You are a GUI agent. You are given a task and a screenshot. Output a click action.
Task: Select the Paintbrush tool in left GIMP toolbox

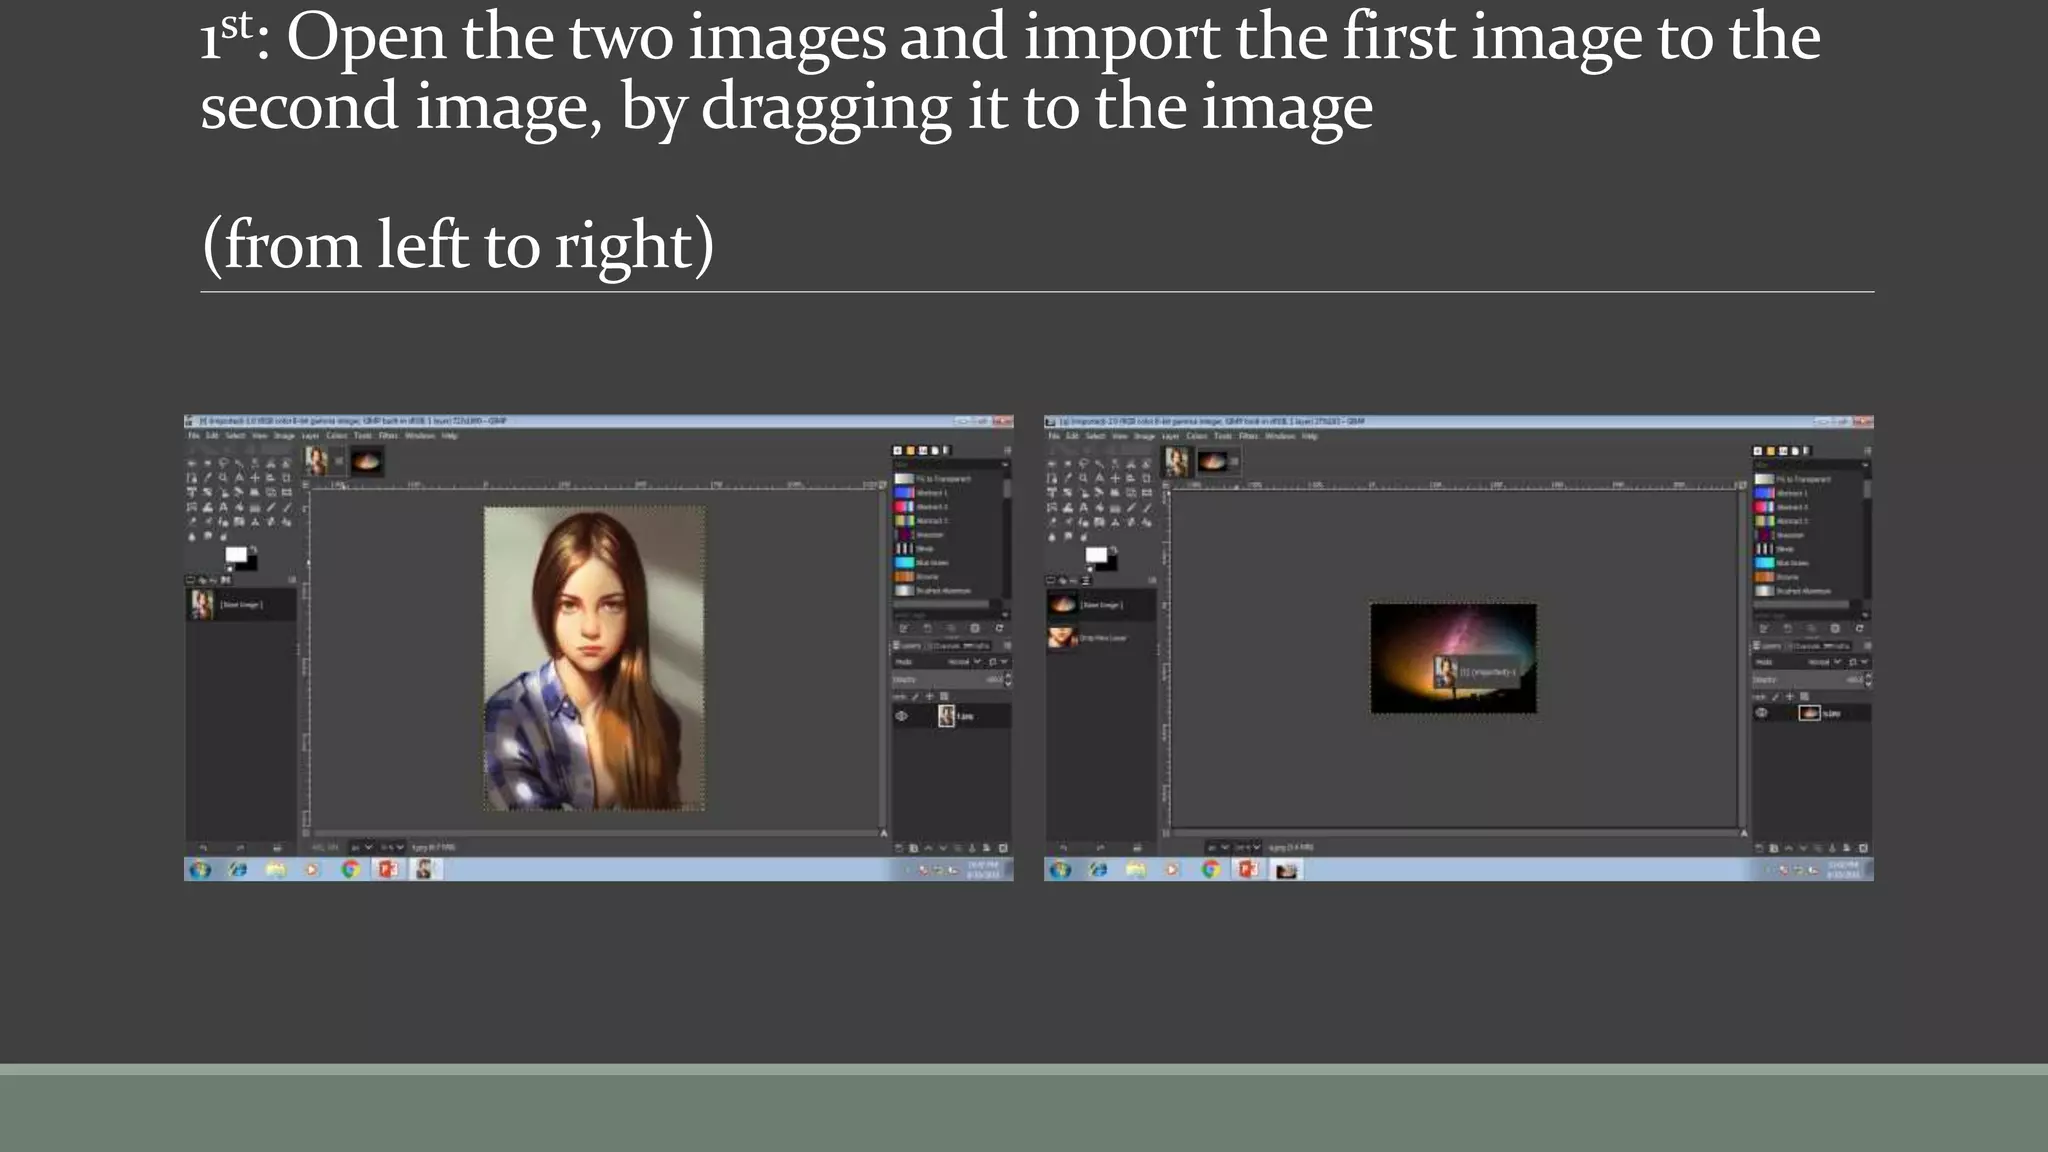pyautogui.click(x=287, y=508)
